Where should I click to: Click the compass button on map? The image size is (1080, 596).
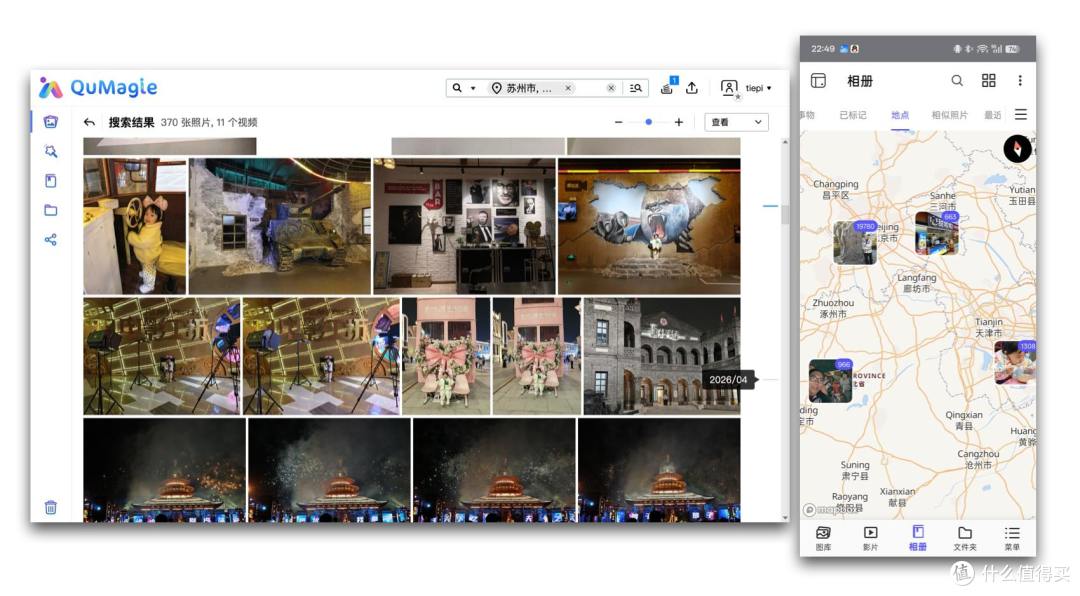coord(1017,148)
